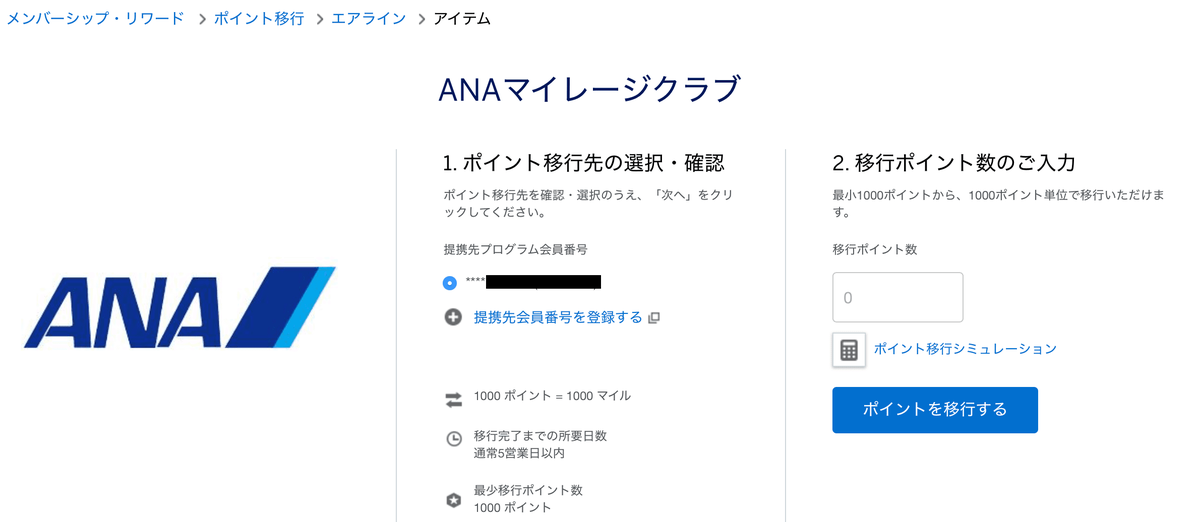This screenshot has height=522, width=1200.
Task: Click the plus icon to register member number
Action: 453,317
